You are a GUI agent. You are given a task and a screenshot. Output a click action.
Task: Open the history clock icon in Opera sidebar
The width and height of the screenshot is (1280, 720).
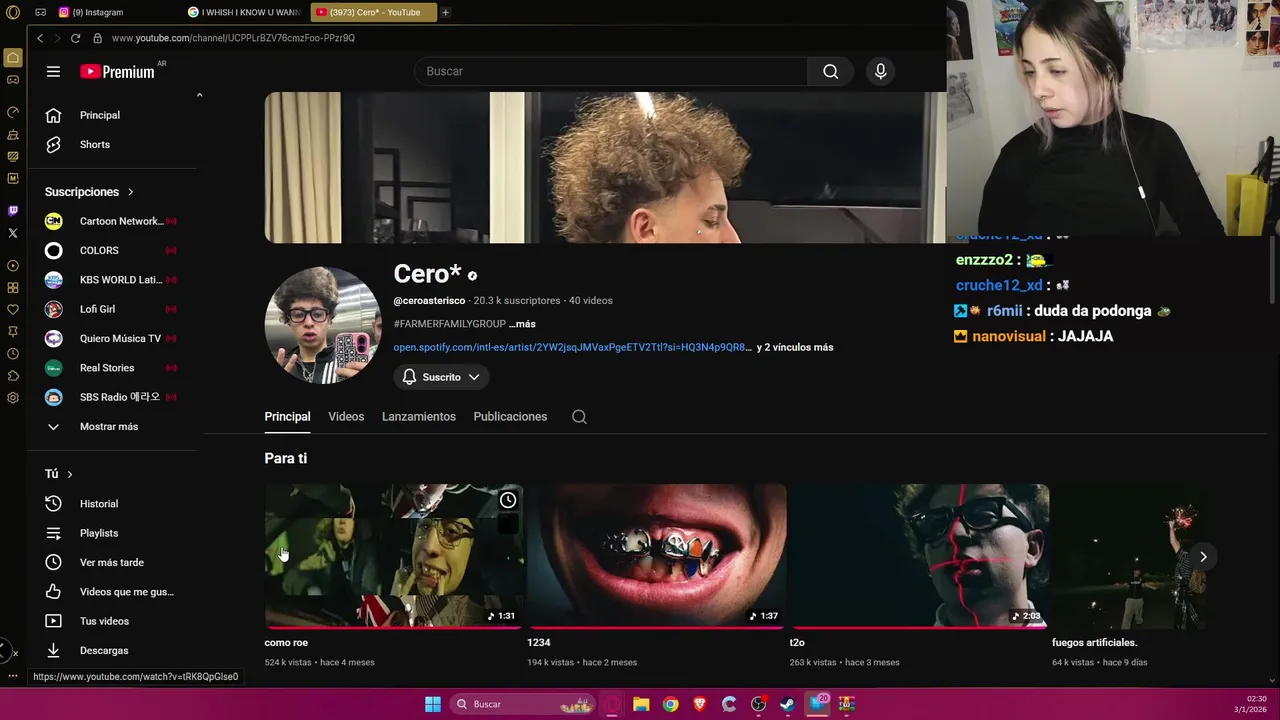pos(13,353)
